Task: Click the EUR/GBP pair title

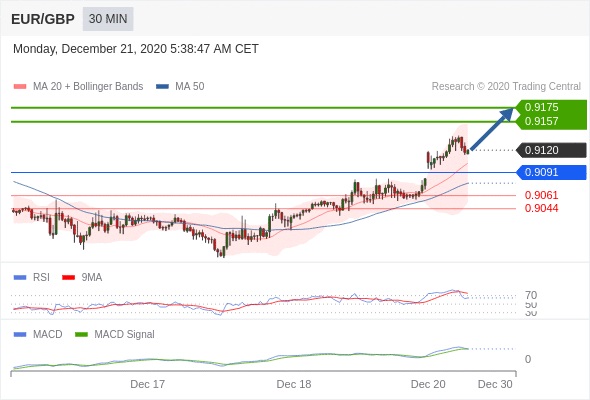Action: pyautogui.click(x=43, y=19)
